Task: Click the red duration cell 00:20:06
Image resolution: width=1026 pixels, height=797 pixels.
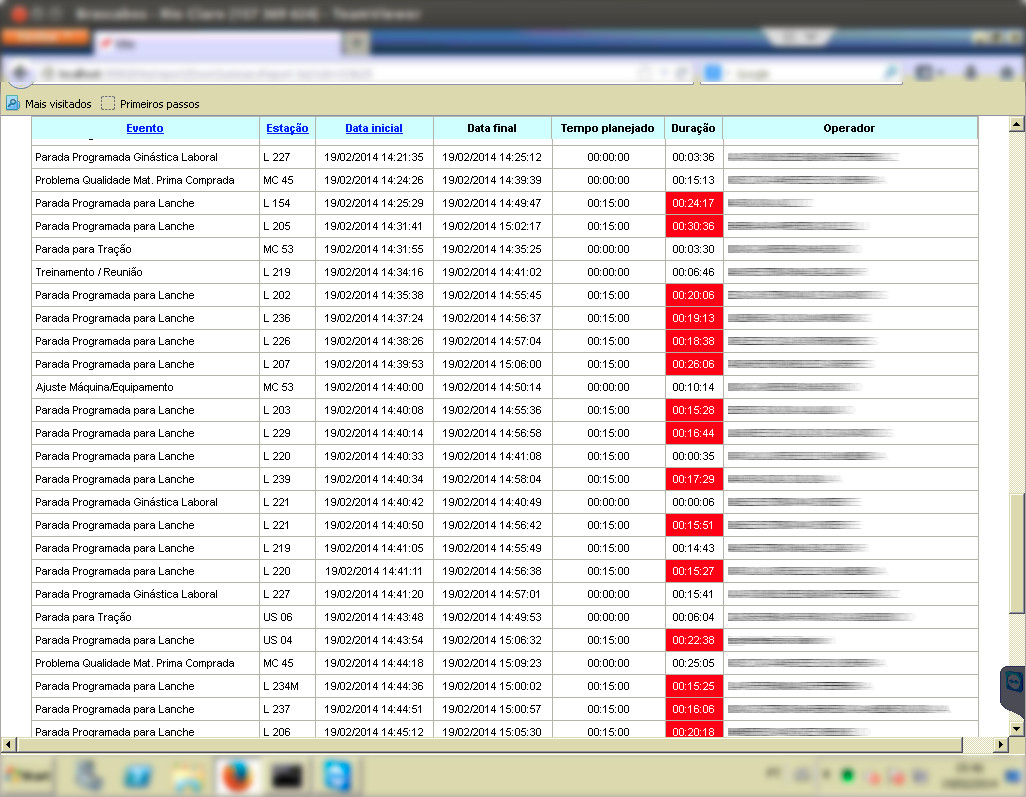Action: coord(694,295)
